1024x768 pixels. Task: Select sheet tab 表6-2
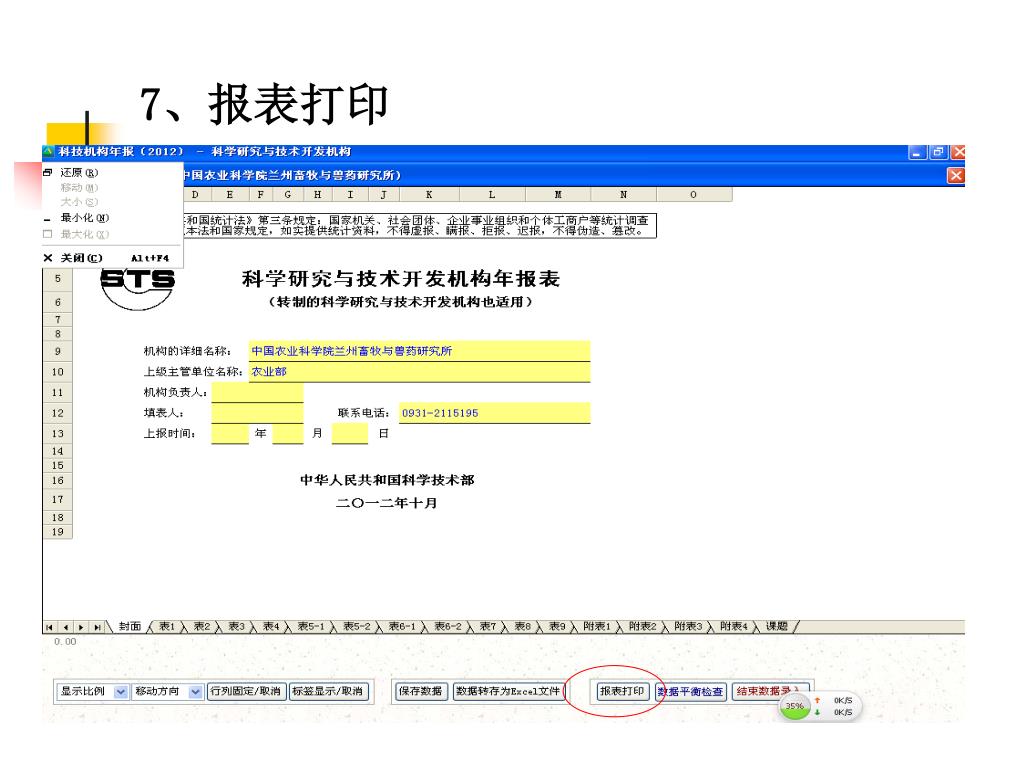click(448, 626)
